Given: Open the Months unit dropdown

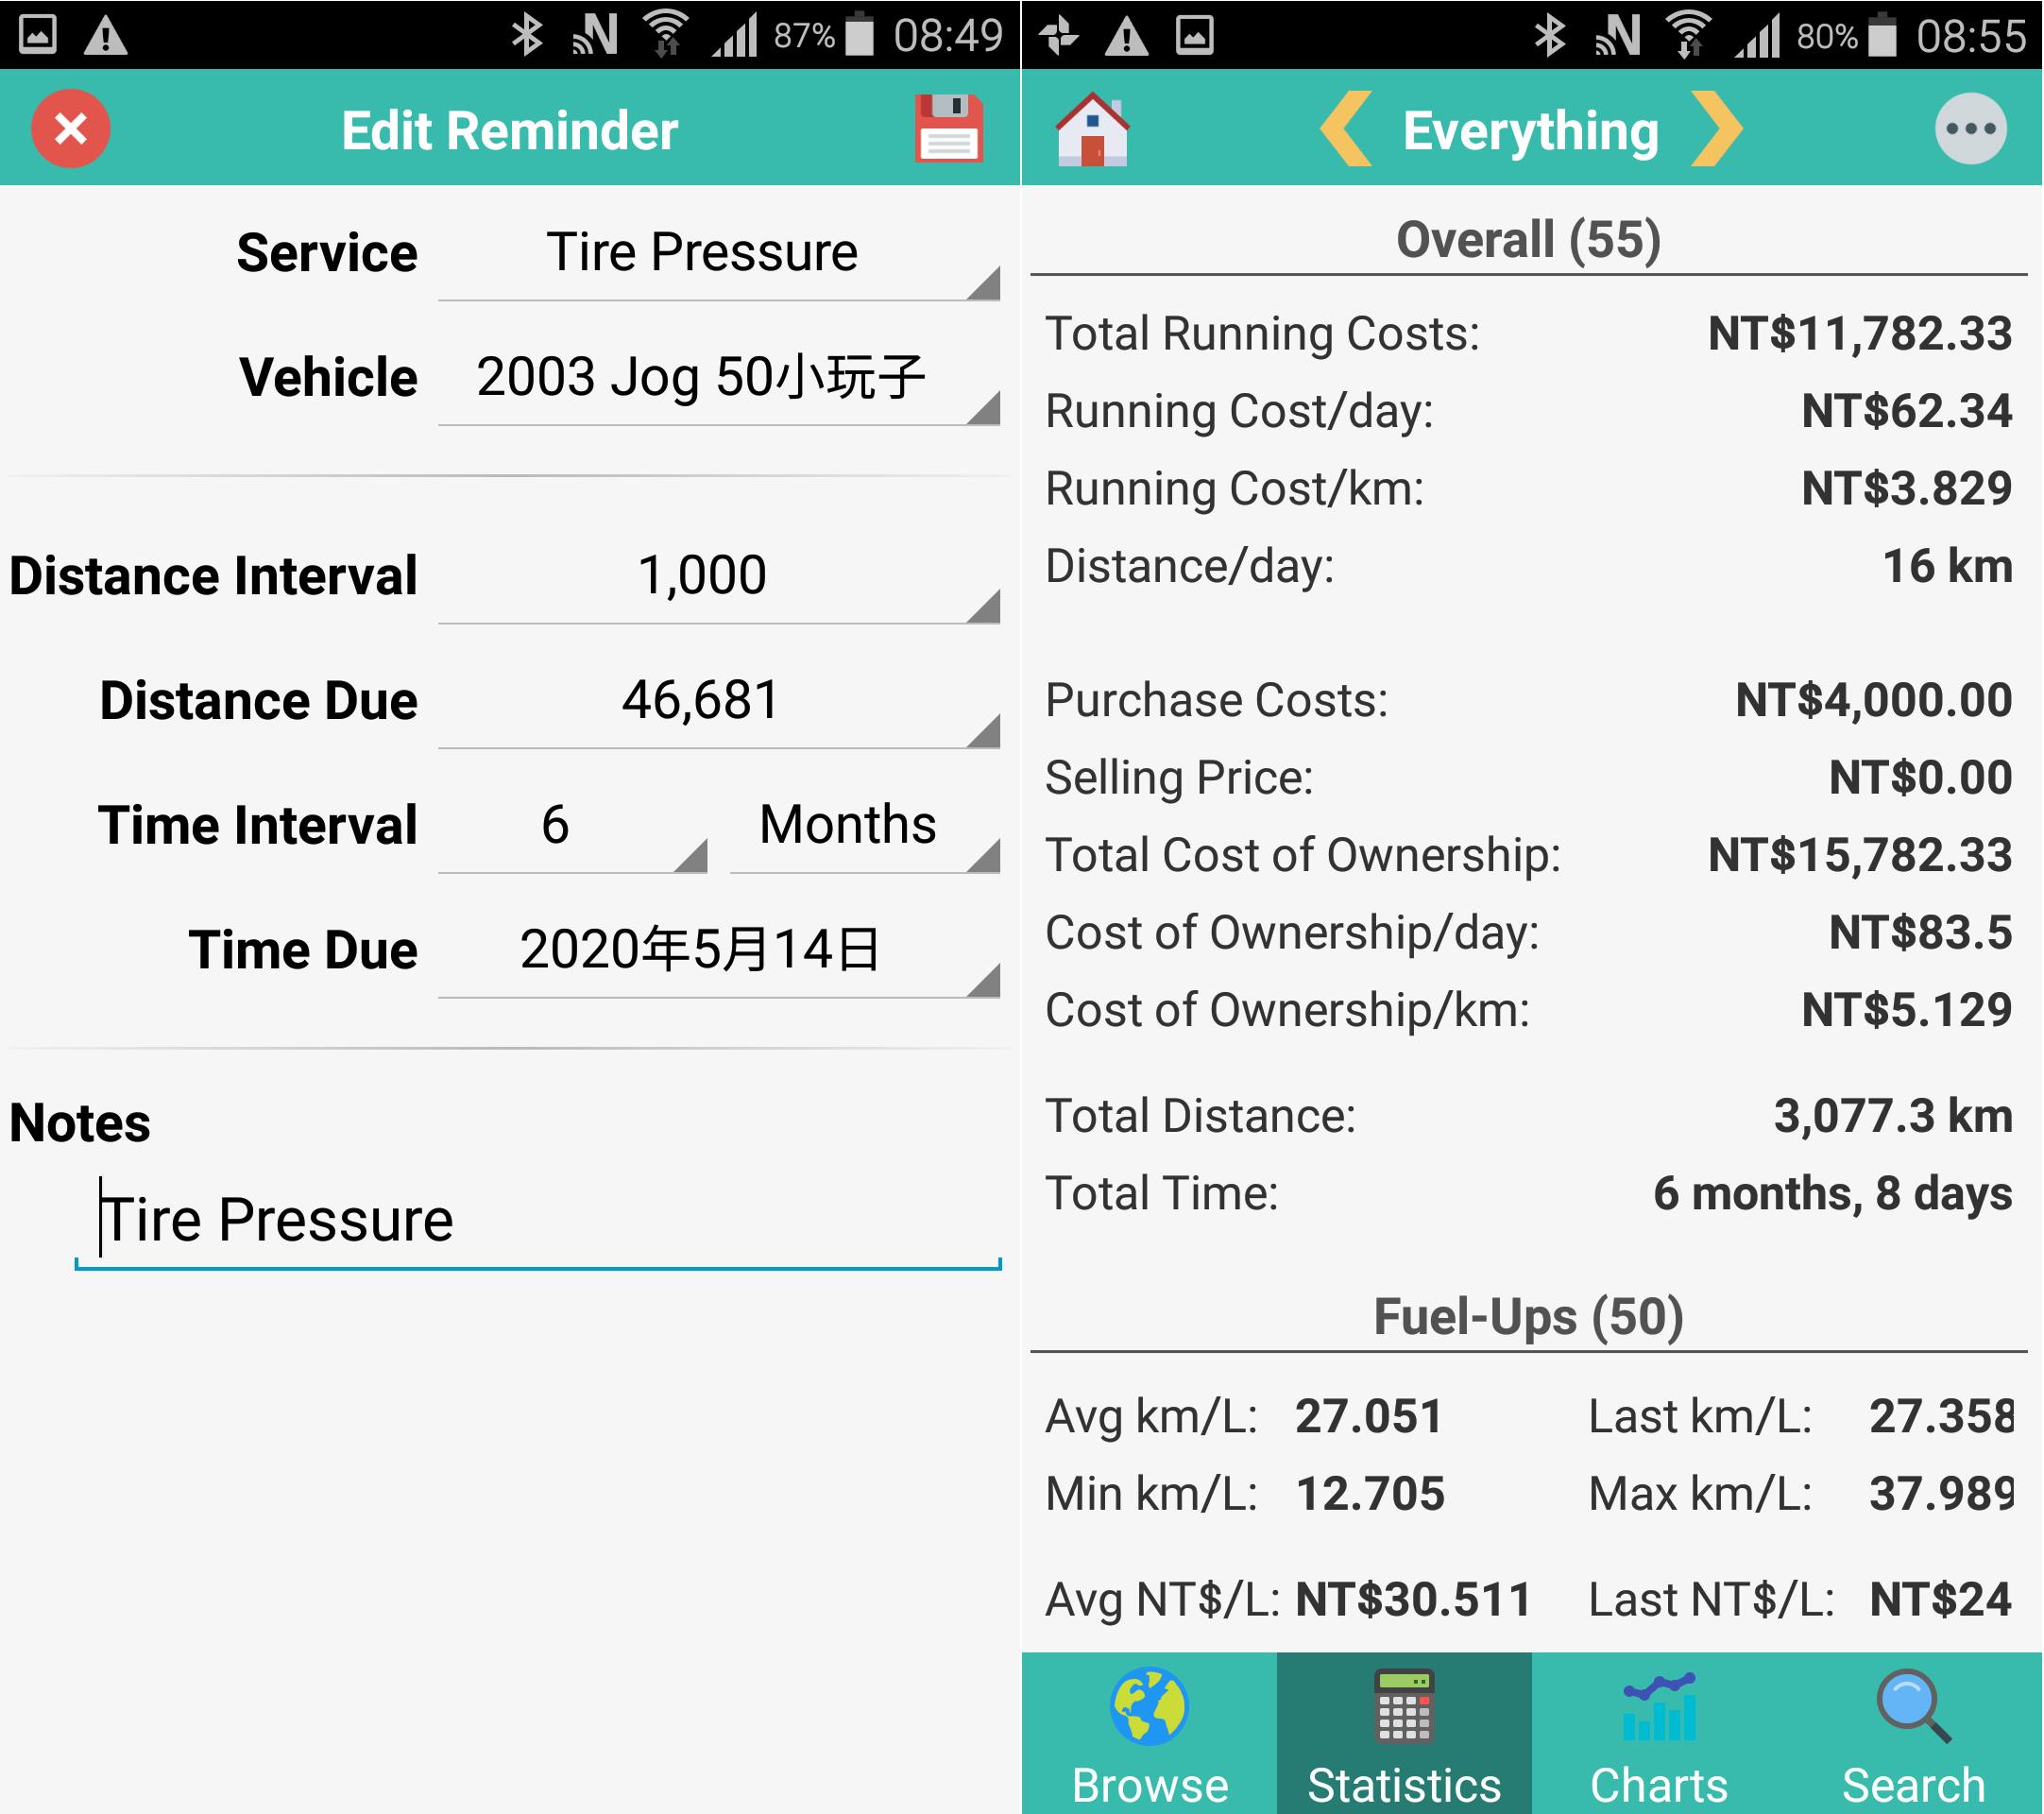Looking at the screenshot, I should pyautogui.click(x=864, y=826).
